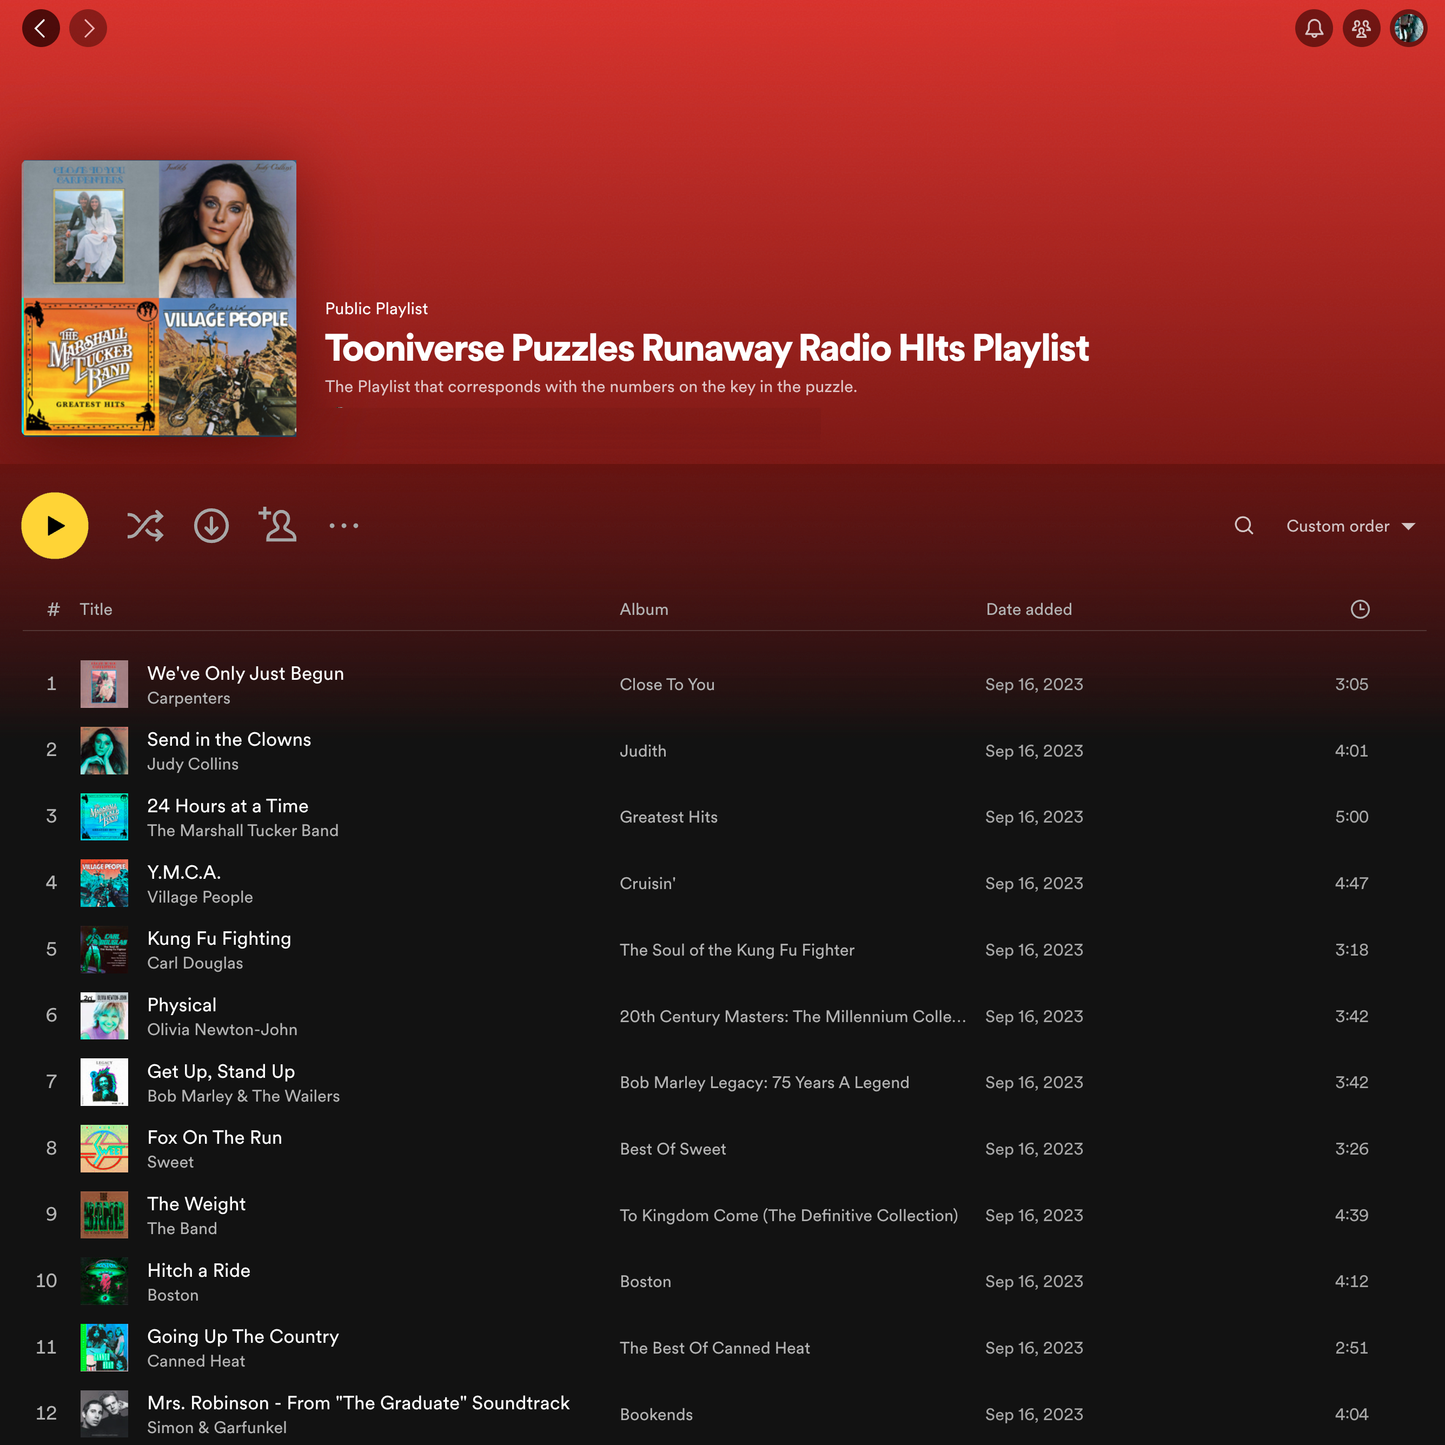Toggle shuffle for the playlist

[x=145, y=526]
